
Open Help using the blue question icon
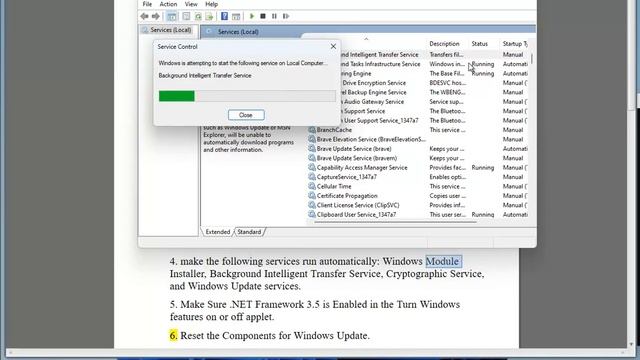tap(224, 16)
